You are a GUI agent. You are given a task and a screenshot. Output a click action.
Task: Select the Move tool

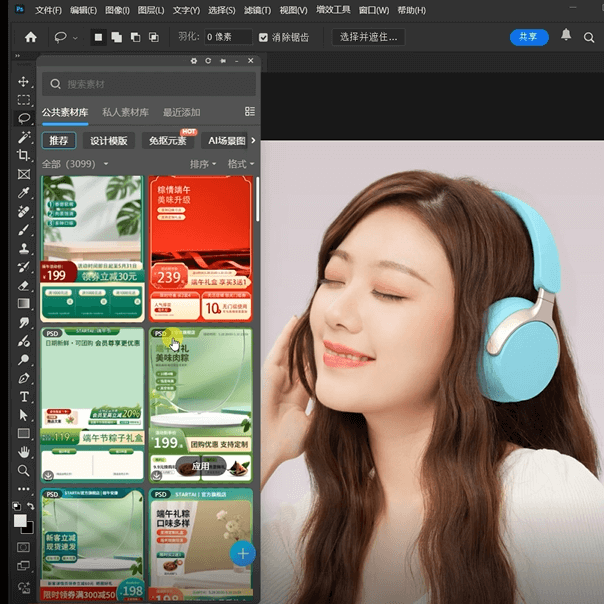[23, 82]
